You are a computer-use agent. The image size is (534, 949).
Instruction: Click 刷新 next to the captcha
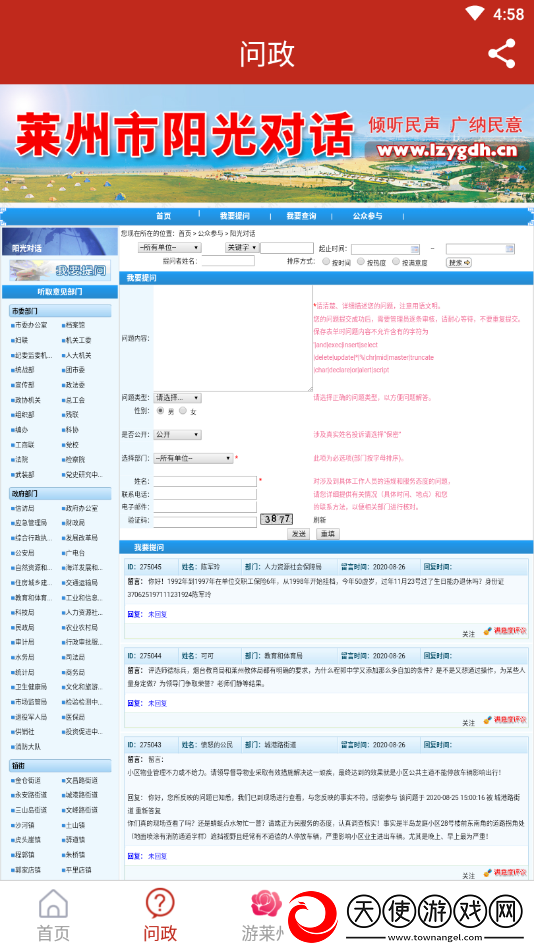320,519
